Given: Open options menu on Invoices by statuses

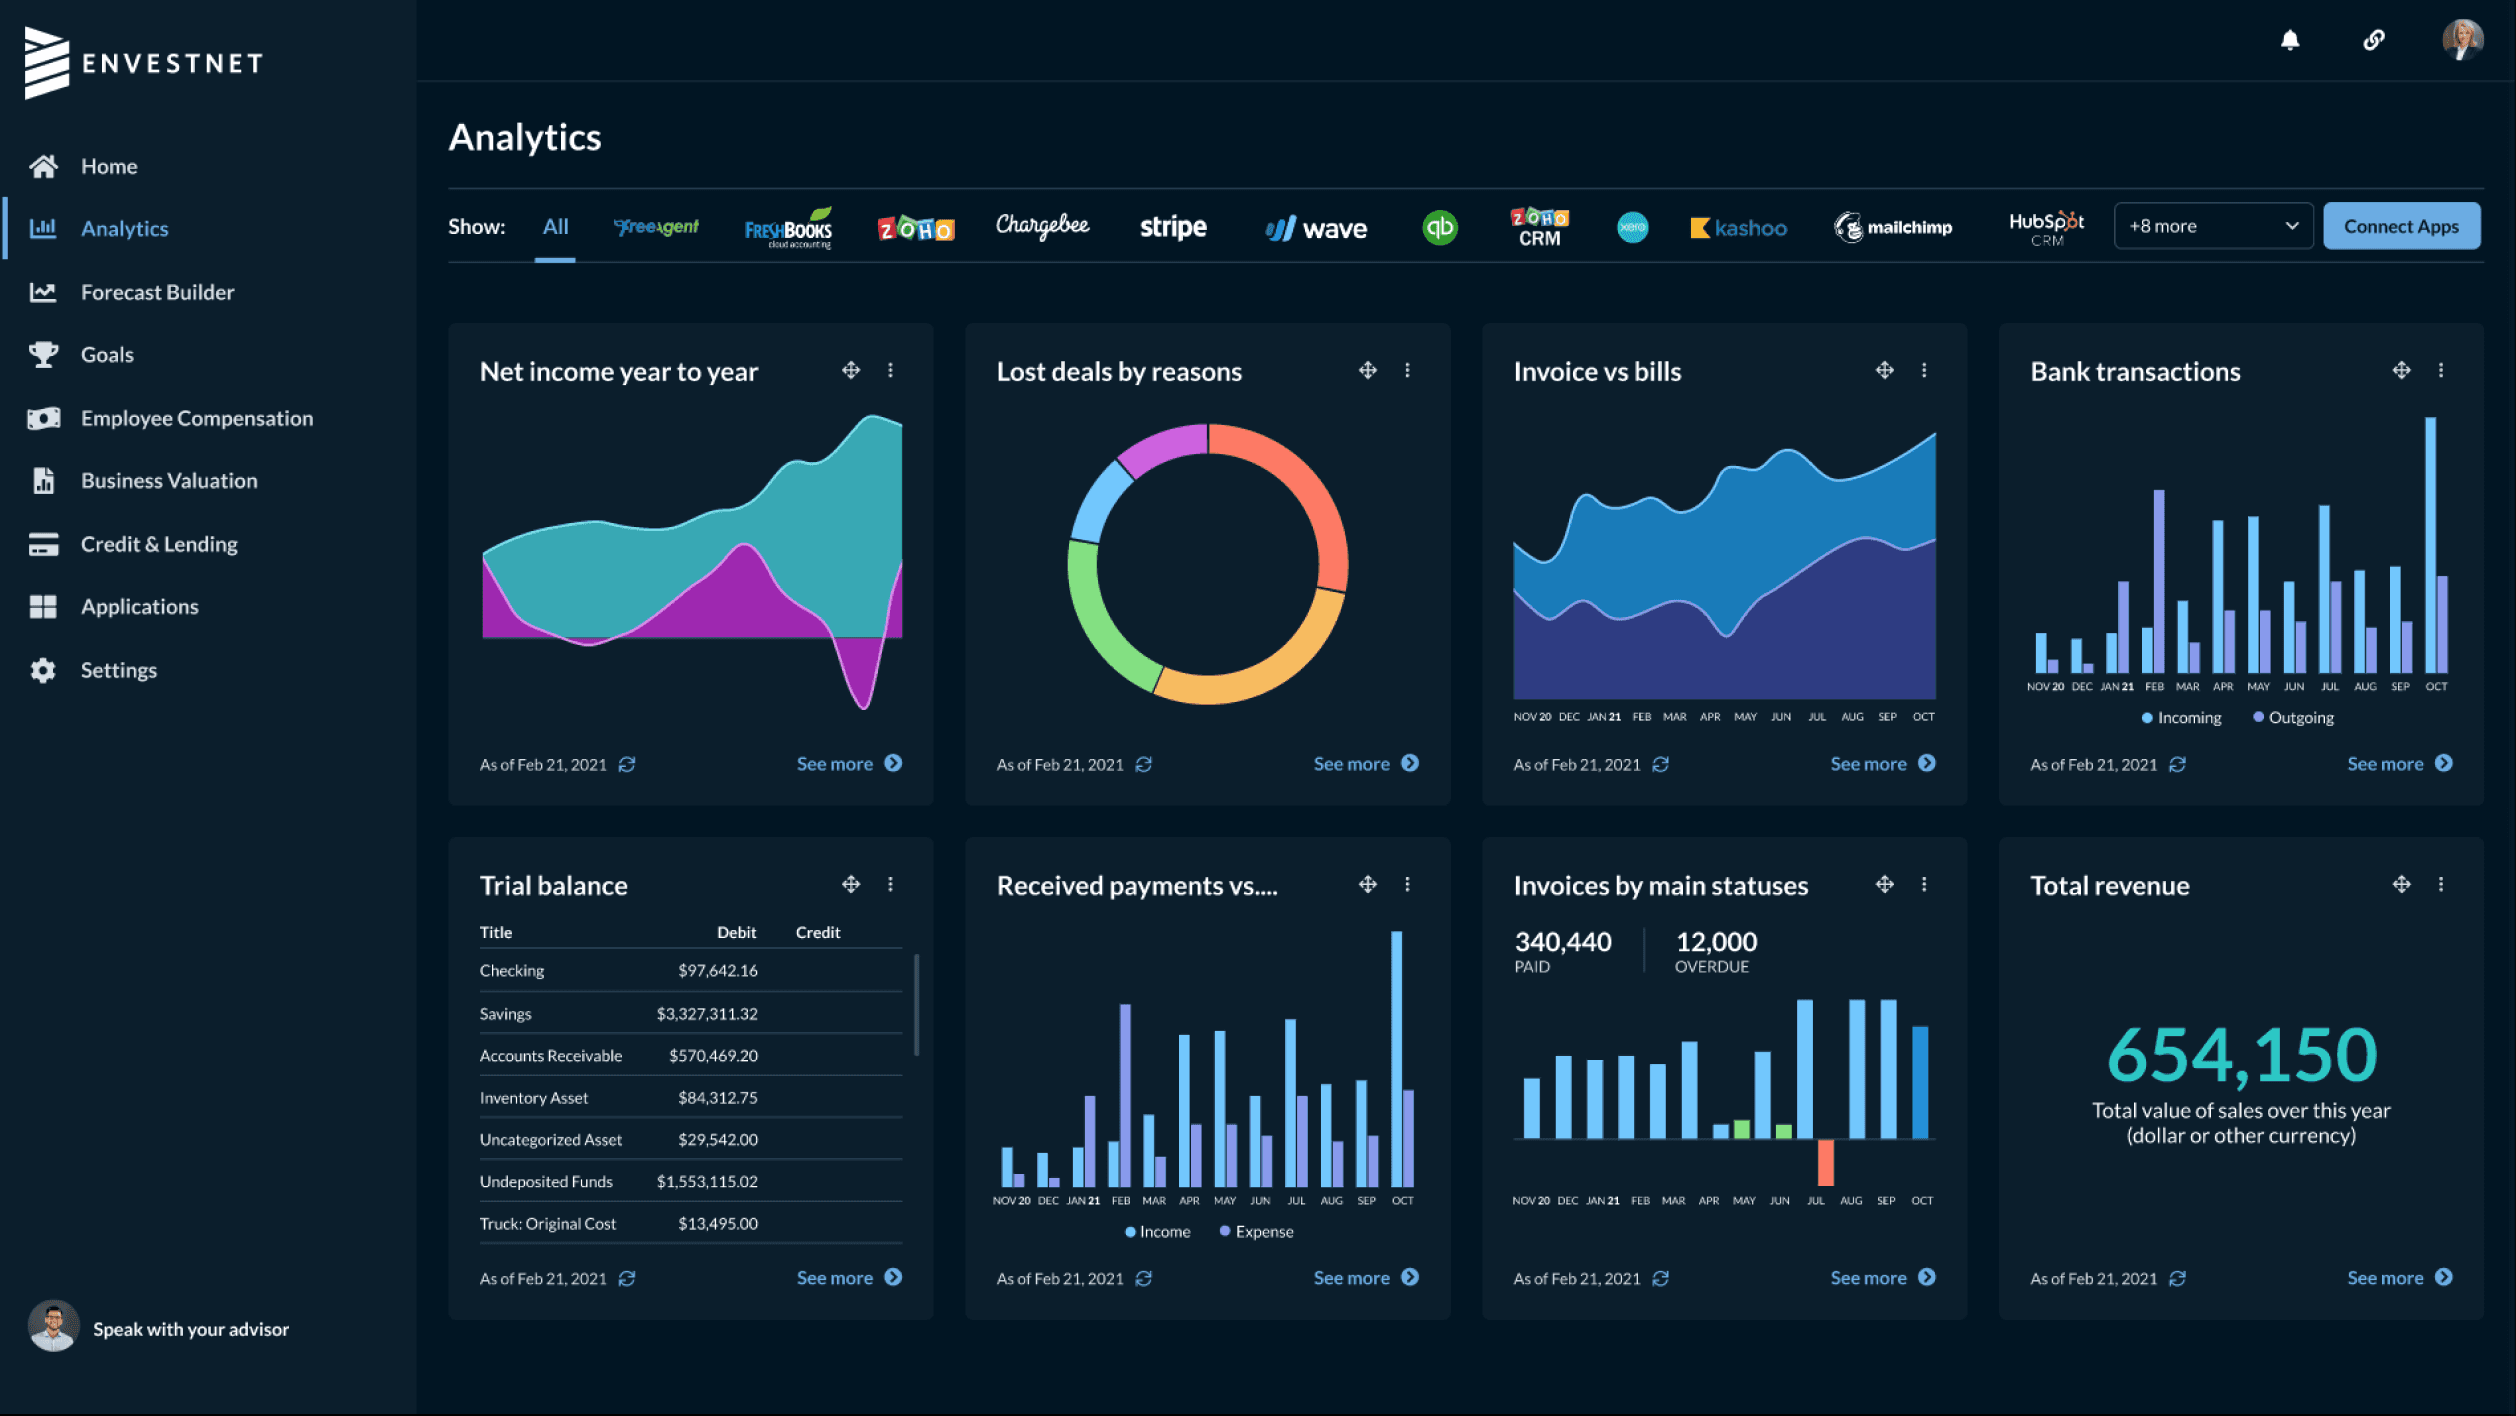Looking at the screenshot, I should (x=1924, y=884).
